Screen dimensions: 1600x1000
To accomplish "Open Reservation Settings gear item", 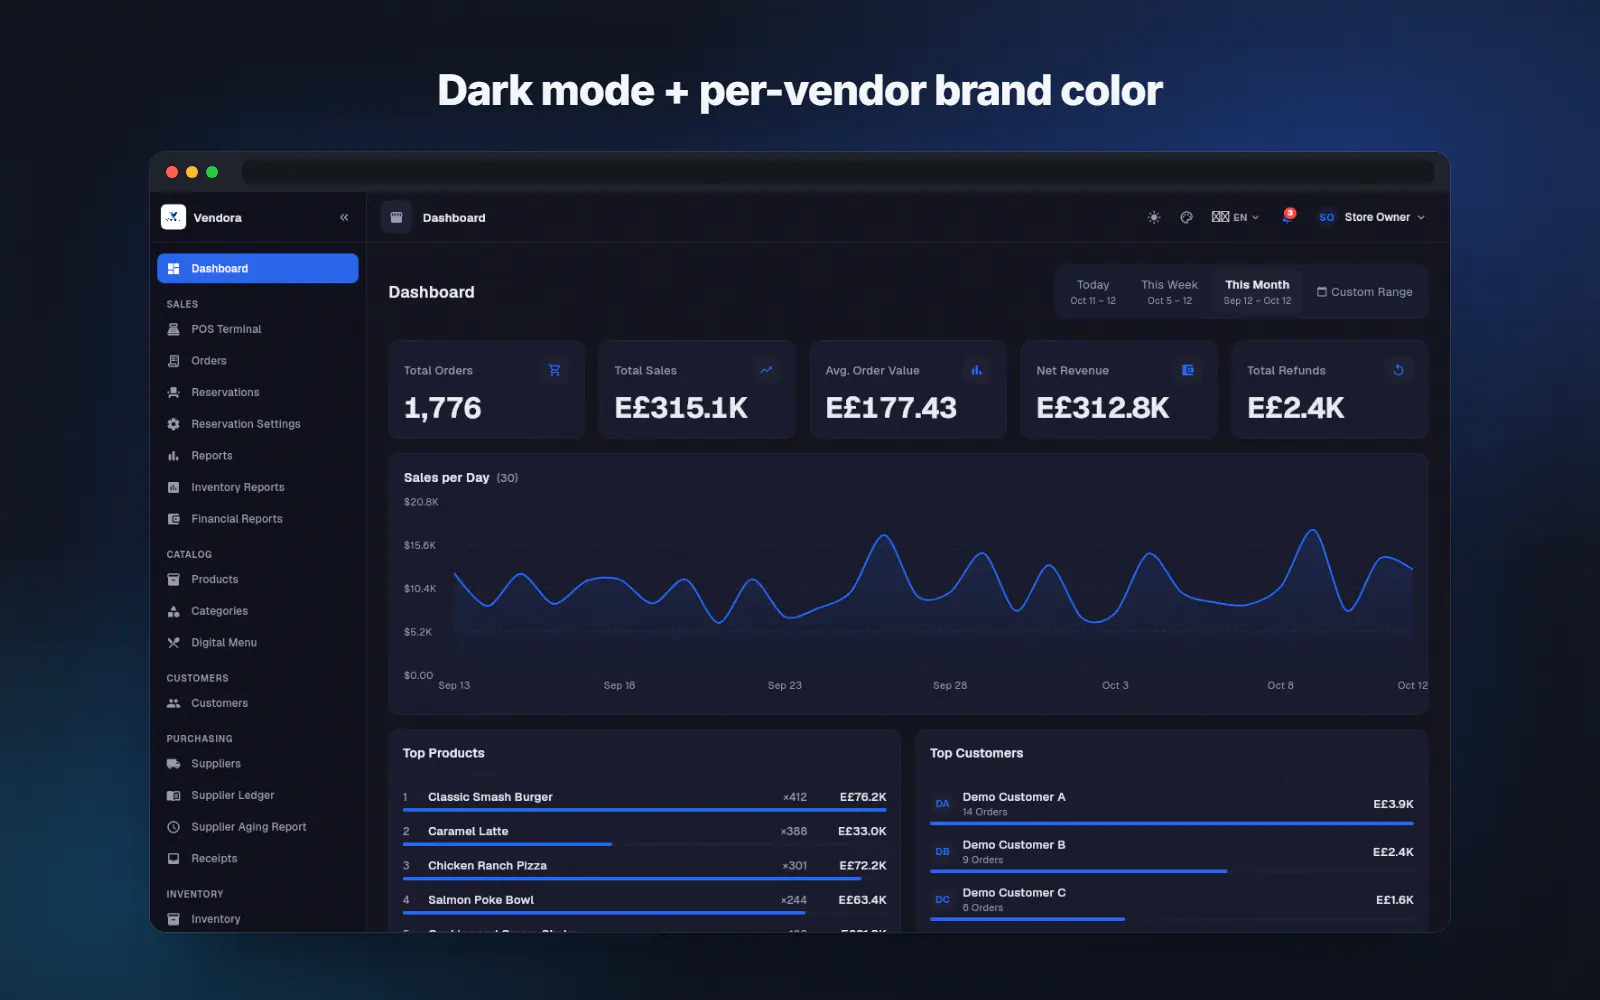I will 257,424.
